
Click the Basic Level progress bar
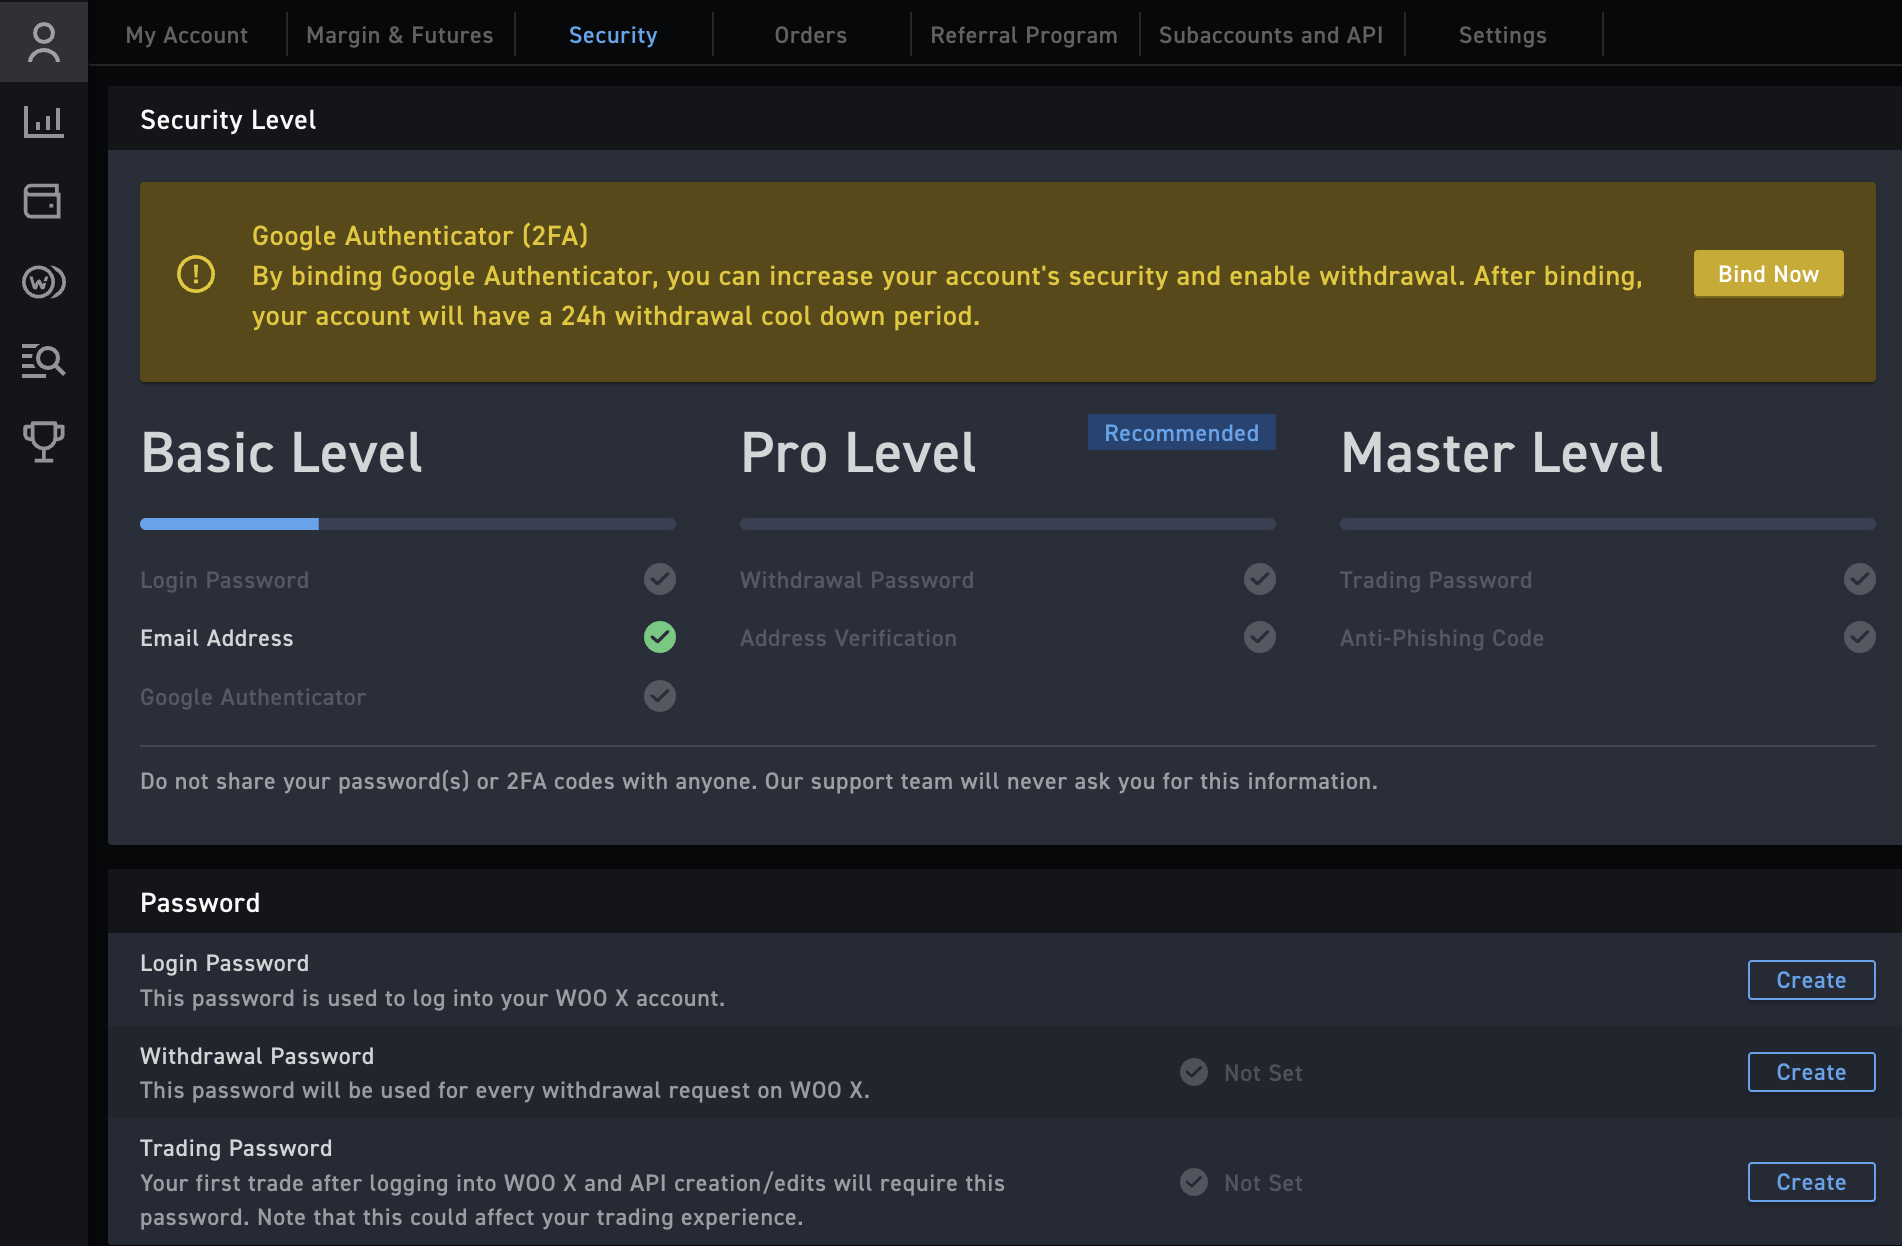[x=408, y=524]
